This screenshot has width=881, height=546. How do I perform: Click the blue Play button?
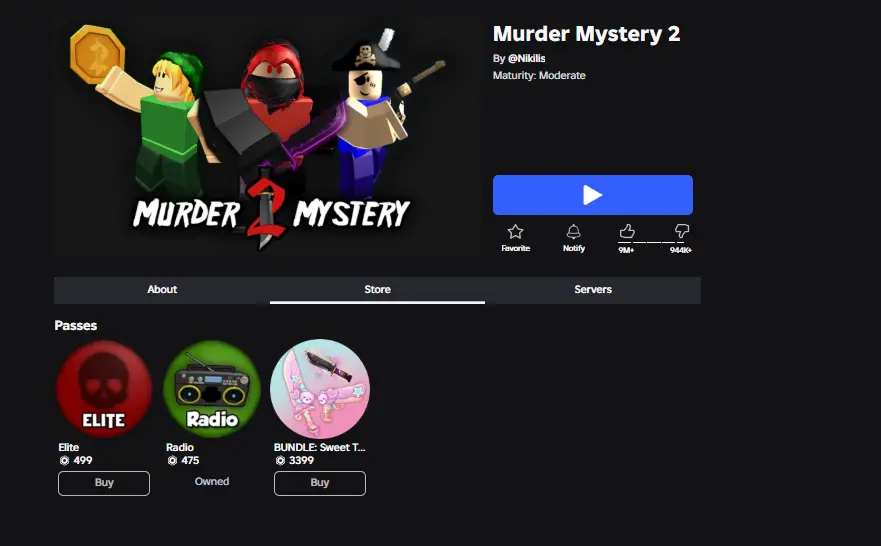(x=593, y=195)
